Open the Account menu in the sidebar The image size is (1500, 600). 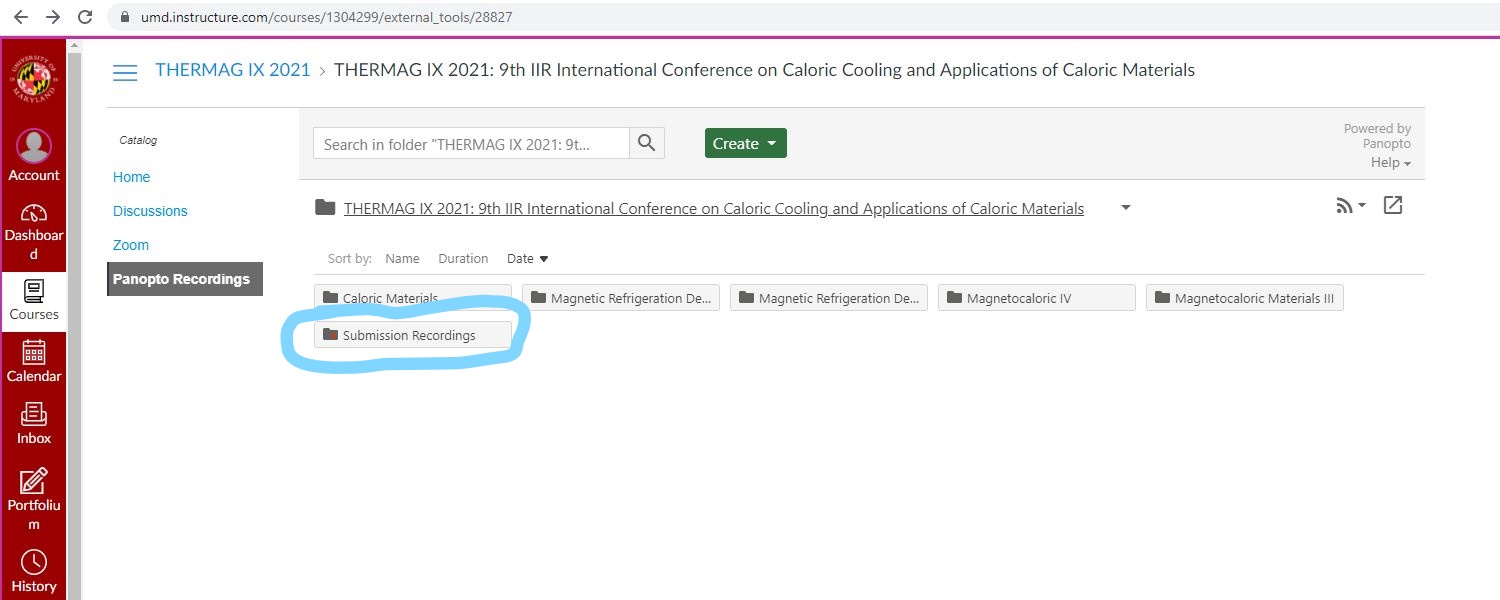(x=34, y=155)
